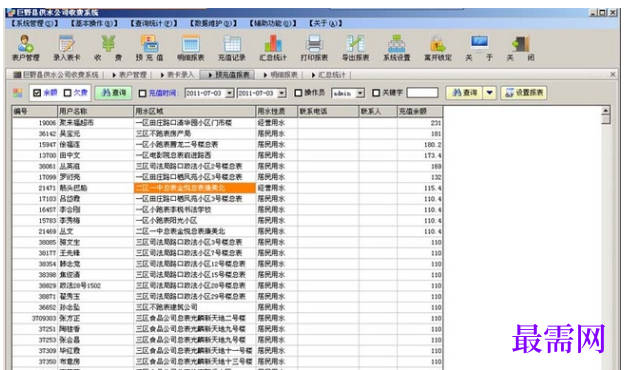Open the 充值记录 toolbar icon

click(x=232, y=48)
